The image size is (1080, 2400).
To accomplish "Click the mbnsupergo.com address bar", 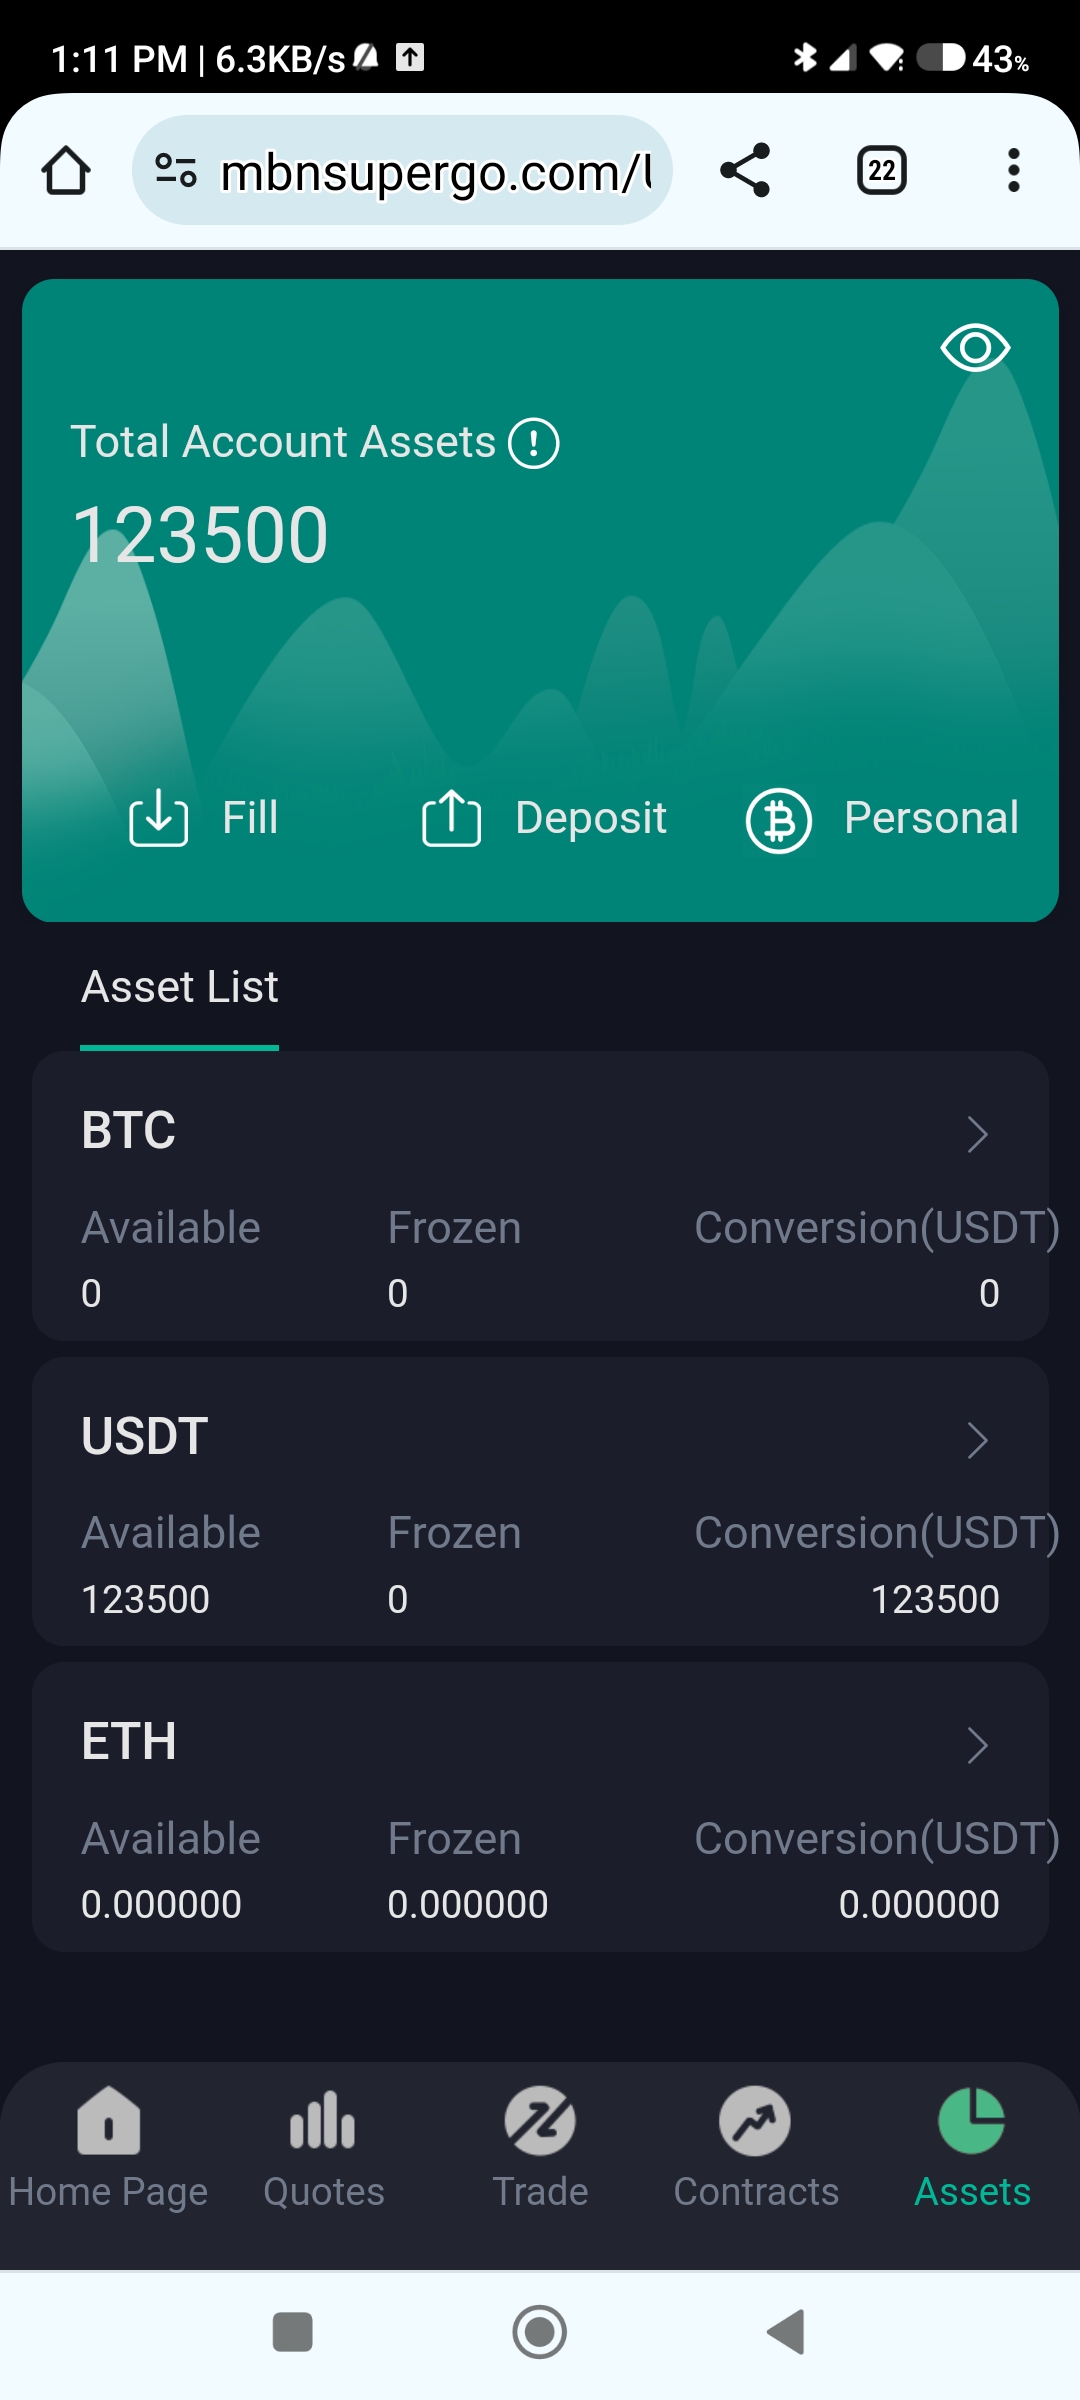I will coord(435,172).
